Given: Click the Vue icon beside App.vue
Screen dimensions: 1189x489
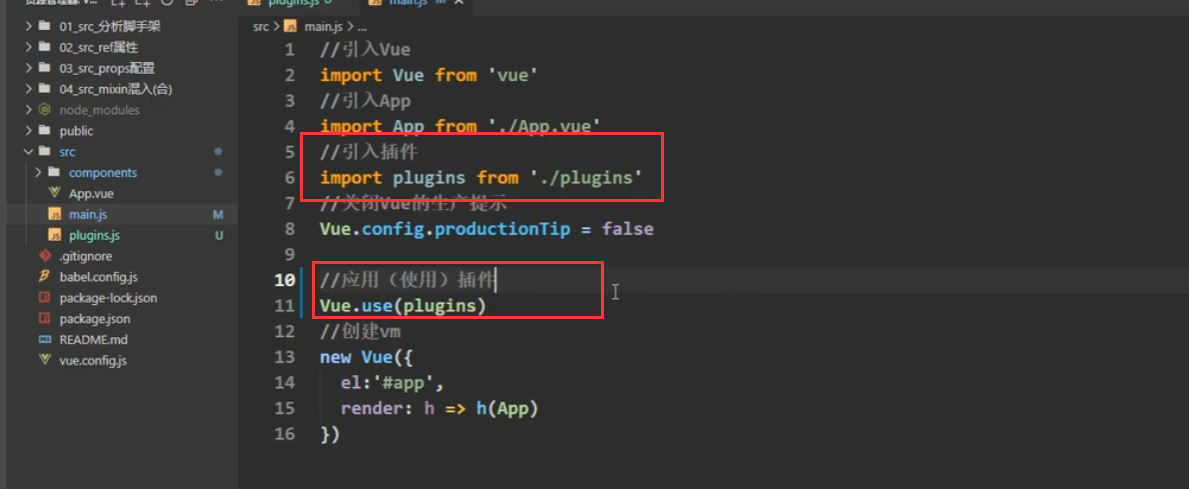Looking at the screenshot, I should tap(54, 193).
